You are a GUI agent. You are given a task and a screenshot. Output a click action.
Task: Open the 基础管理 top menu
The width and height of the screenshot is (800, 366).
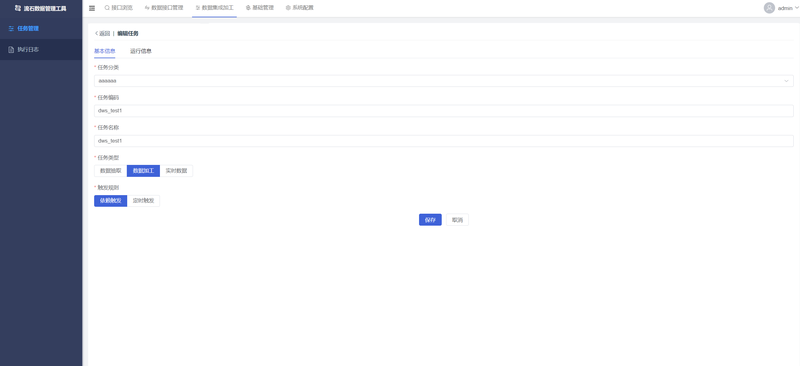[260, 8]
